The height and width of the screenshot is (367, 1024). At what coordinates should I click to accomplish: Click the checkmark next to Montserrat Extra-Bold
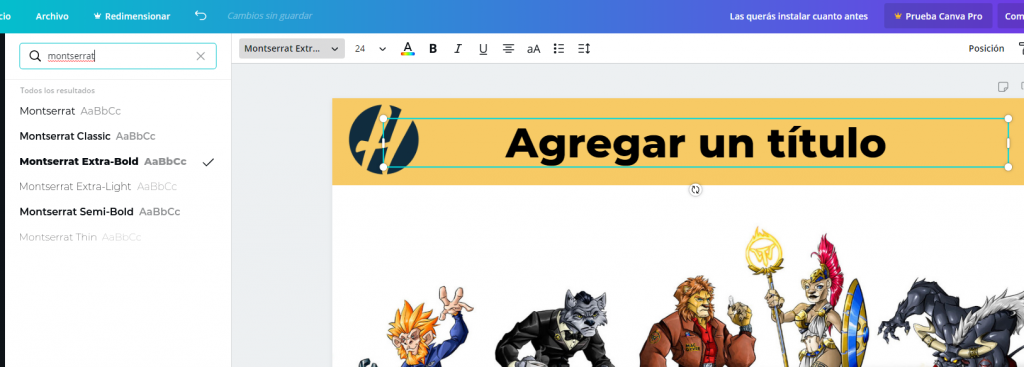[x=208, y=162]
